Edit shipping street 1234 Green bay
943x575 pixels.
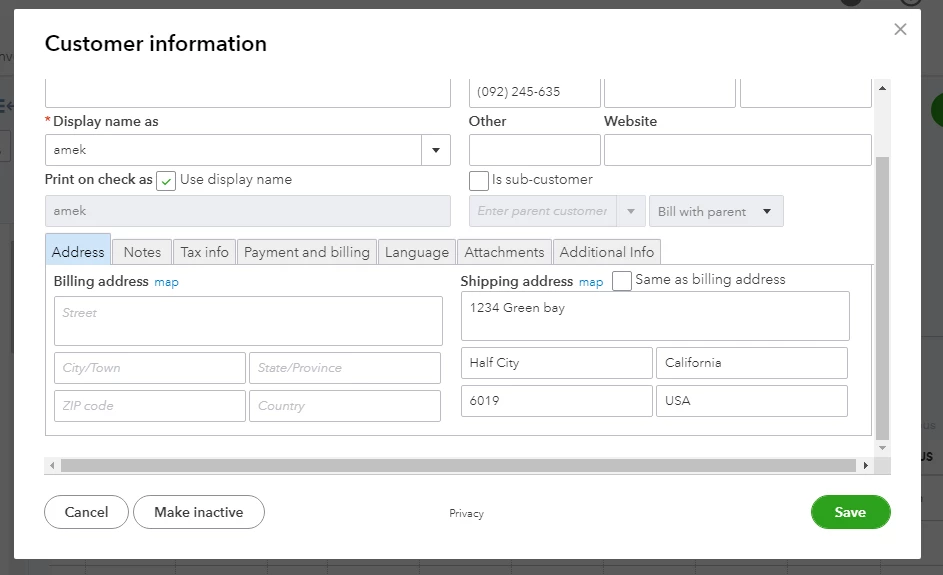(656, 316)
